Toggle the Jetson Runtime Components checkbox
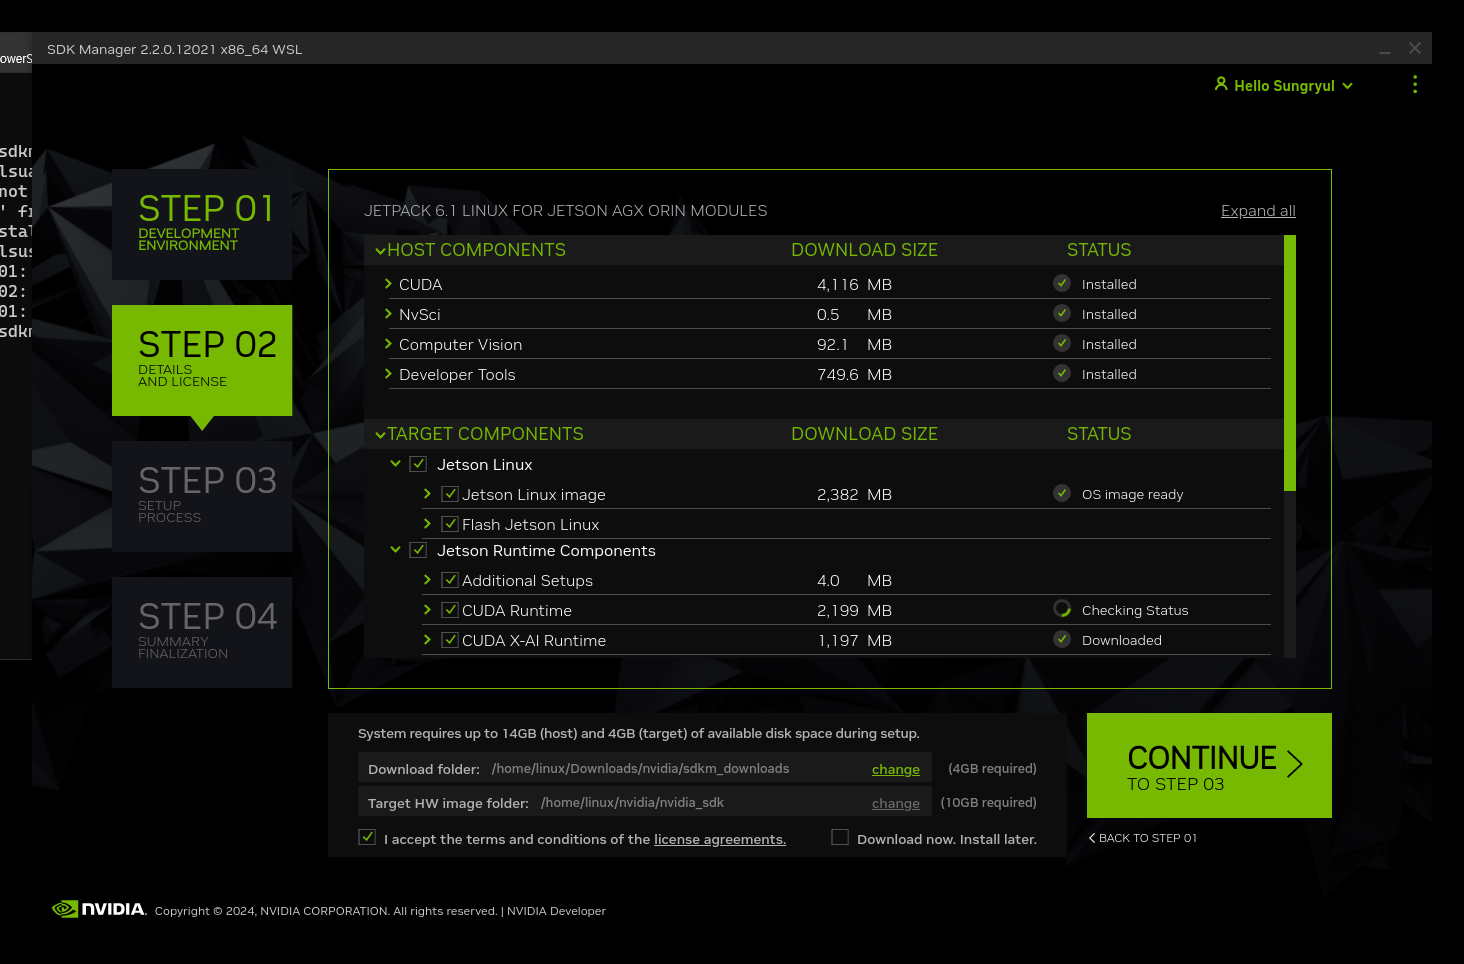Viewport: 1464px width, 964px height. point(419,550)
